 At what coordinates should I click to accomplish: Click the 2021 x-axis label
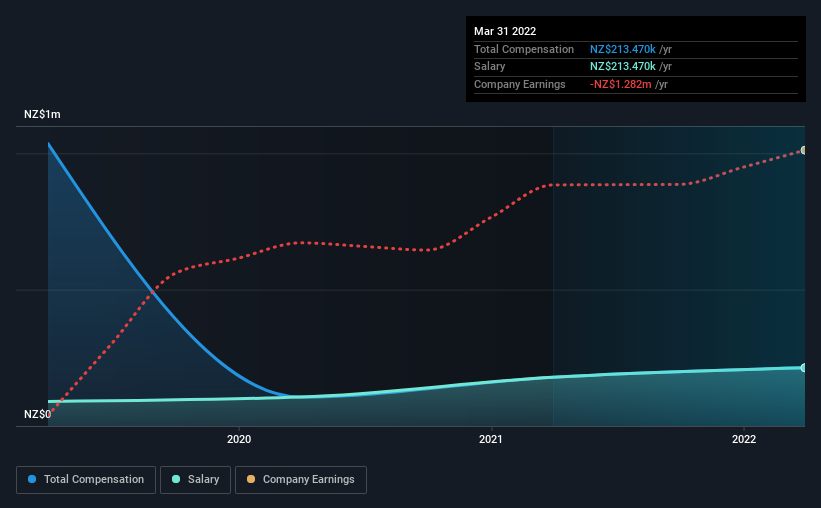tap(491, 439)
